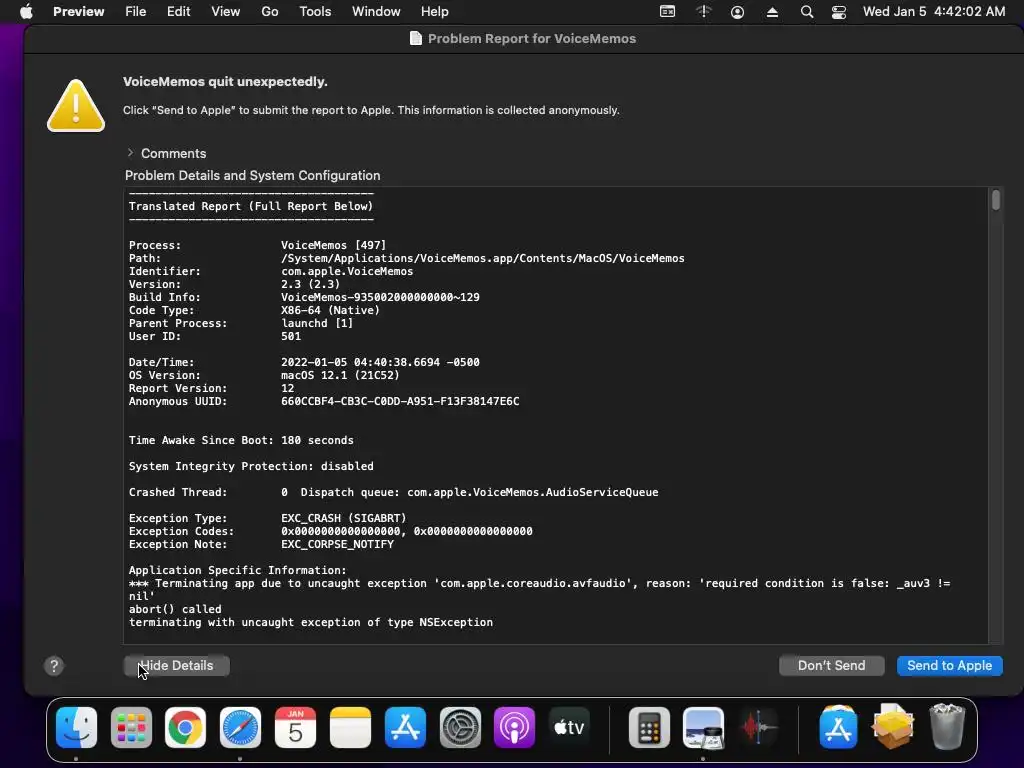Screen dimensions: 1024x768
Task: Open the yellow package box icon
Action: (x=893, y=727)
